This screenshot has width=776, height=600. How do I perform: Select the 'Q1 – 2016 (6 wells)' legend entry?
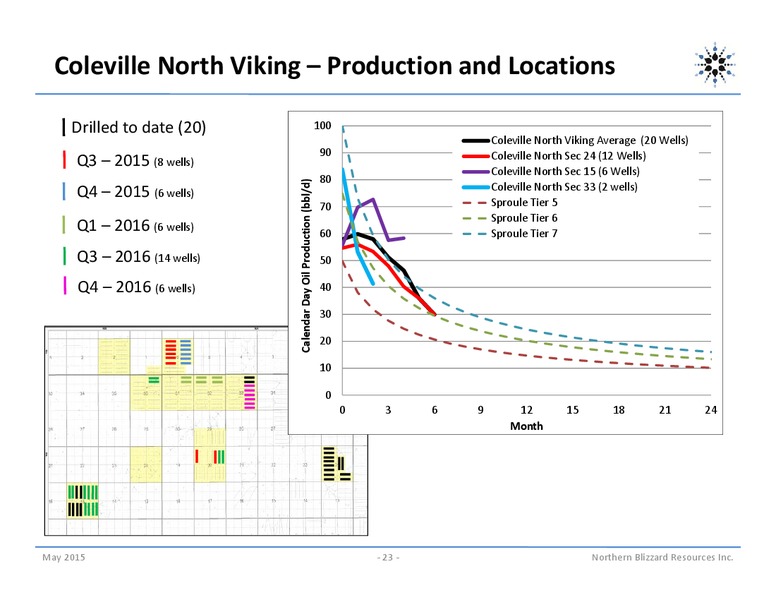pos(135,226)
